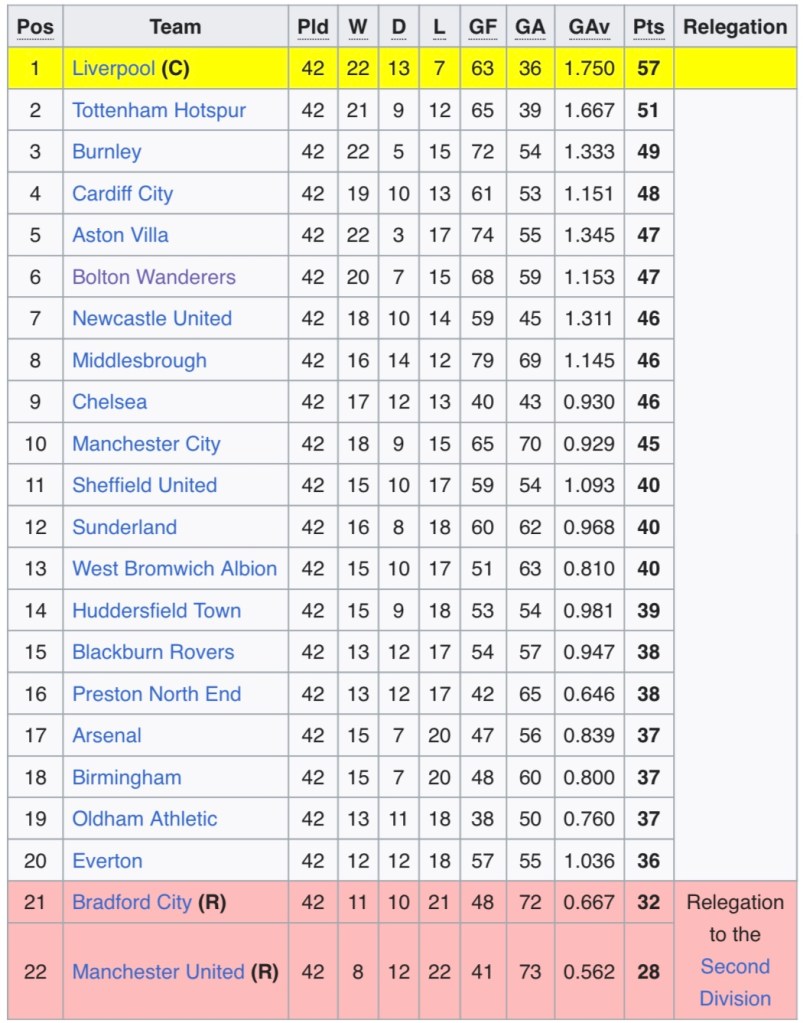Click the Bradford City link
Screen dimensions: 803x1023
pos(131,903)
